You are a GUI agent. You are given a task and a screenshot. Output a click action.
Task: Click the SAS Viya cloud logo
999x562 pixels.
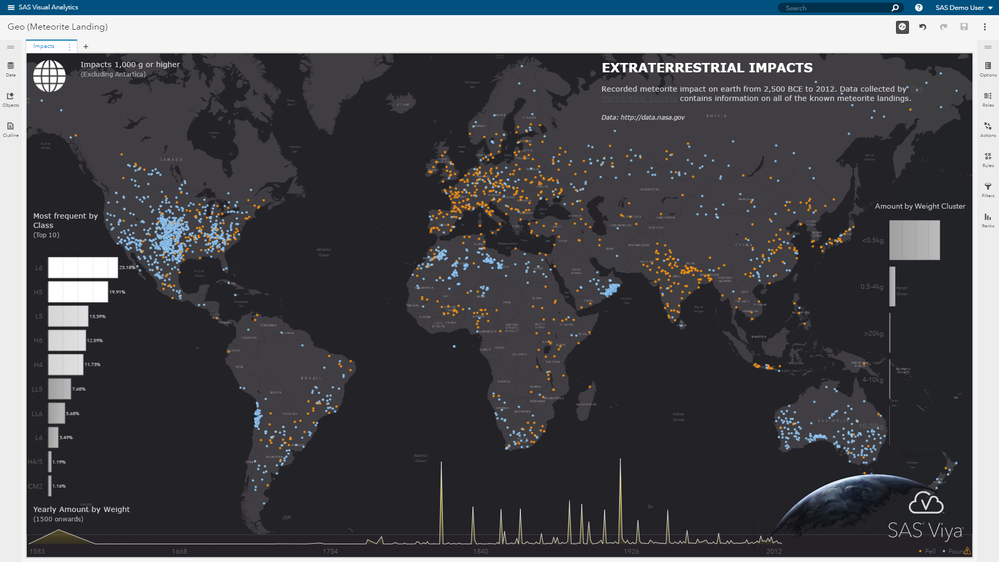[x=926, y=503]
